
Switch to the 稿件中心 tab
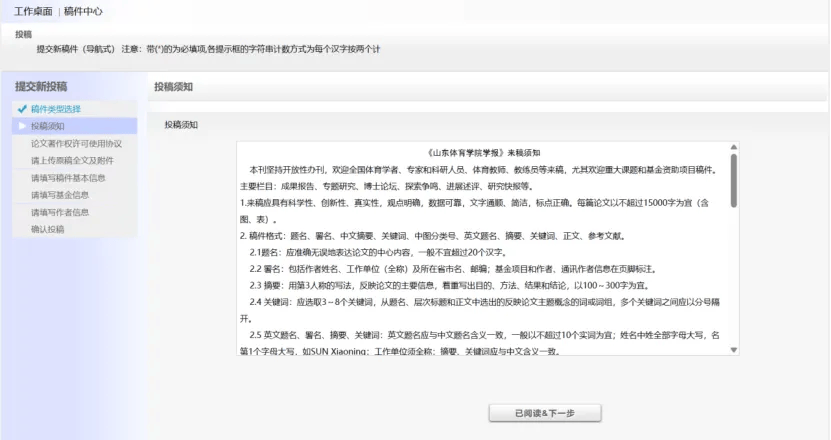(x=84, y=11)
